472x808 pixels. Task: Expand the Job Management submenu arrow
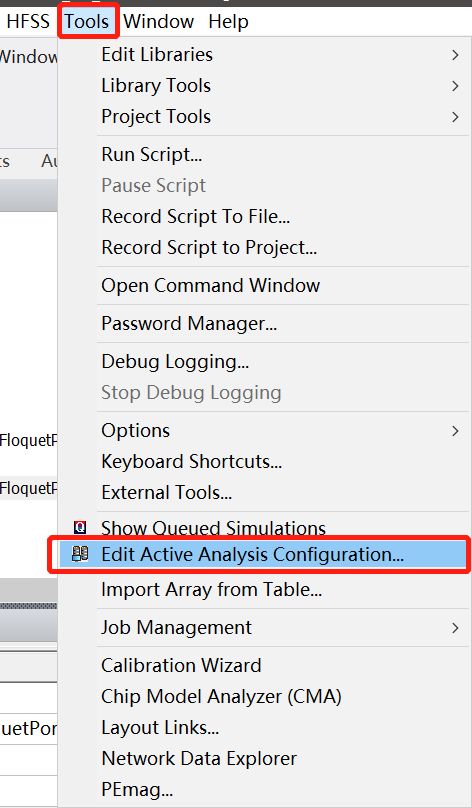[x=455, y=628]
